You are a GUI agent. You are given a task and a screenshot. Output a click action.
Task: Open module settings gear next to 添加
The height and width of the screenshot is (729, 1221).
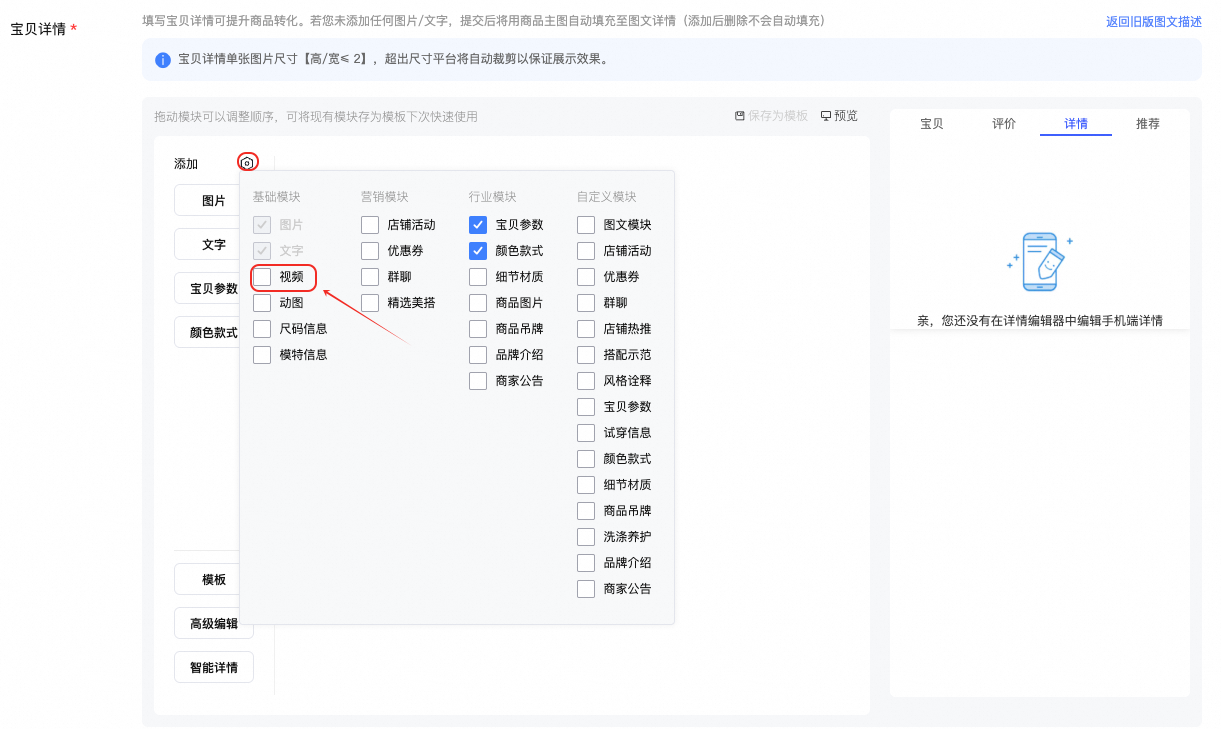click(248, 163)
